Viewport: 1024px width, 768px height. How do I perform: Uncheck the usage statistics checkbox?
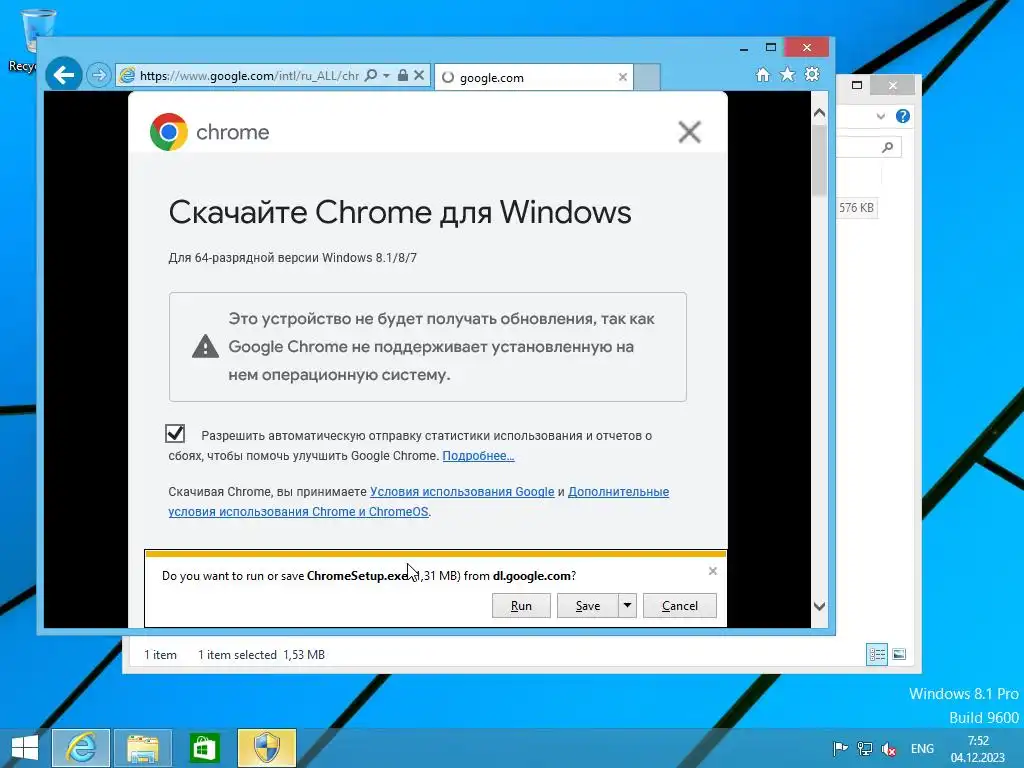pyautogui.click(x=175, y=434)
